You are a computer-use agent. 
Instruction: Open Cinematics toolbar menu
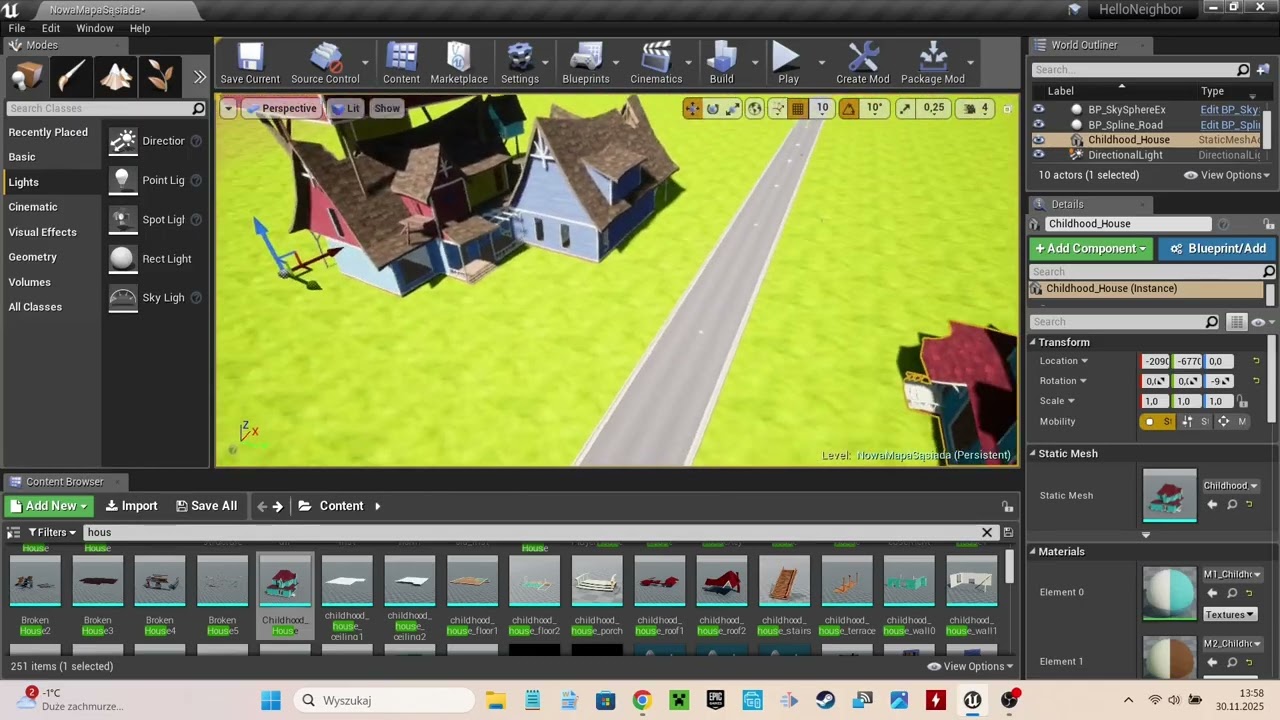(x=656, y=63)
